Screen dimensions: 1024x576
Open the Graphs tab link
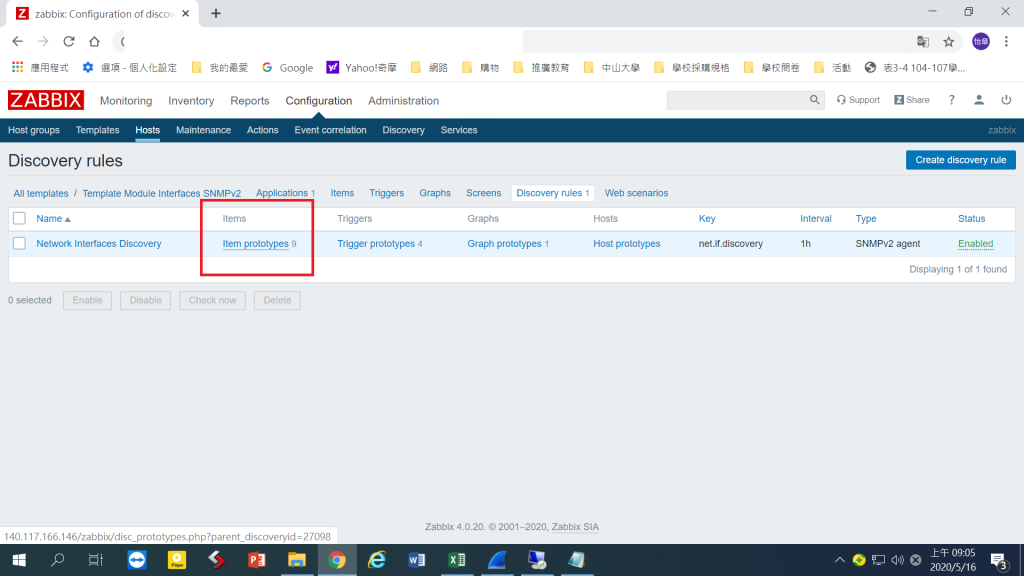tap(435, 193)
